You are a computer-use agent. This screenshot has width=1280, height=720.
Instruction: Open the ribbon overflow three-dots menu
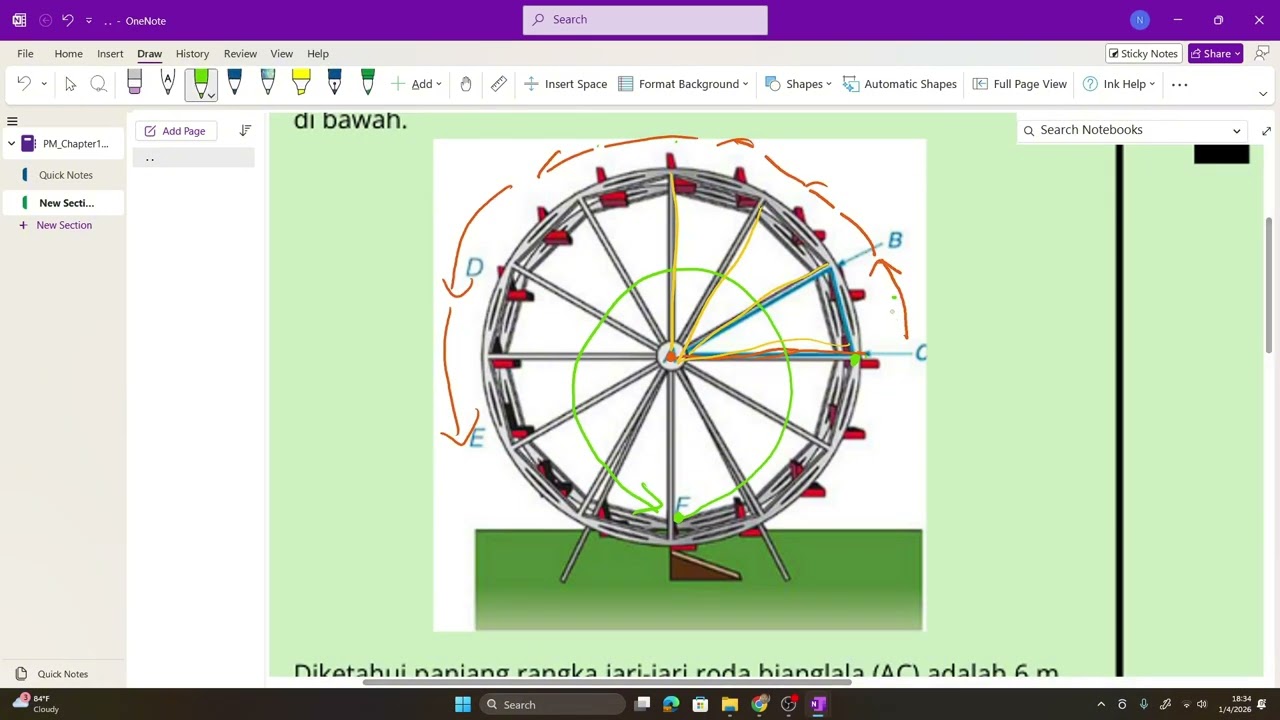1179,84
